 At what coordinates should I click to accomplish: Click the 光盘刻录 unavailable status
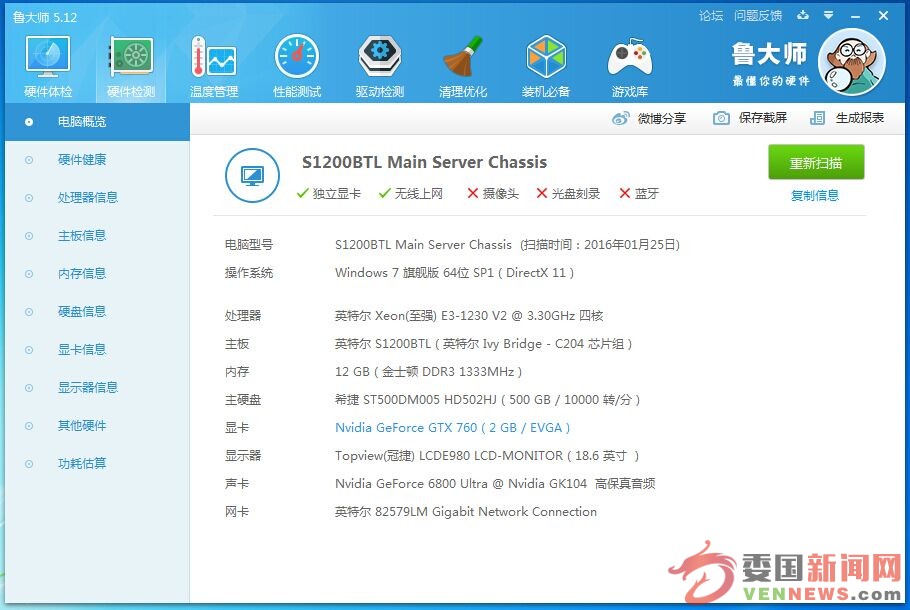click(x=568, y=193)
